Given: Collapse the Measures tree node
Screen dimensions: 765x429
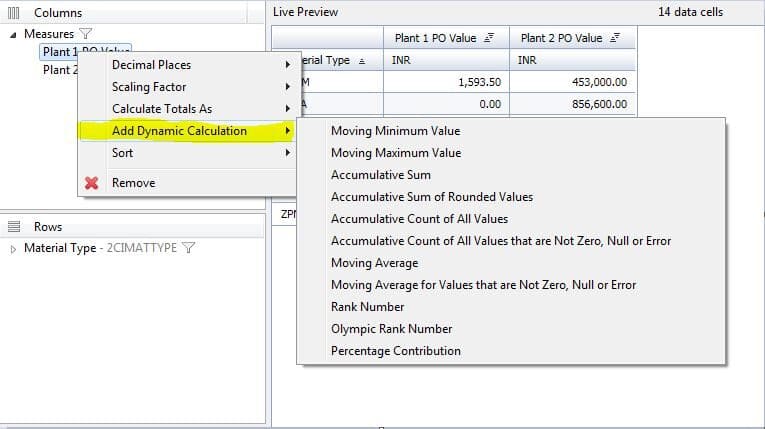Looking at the screenshot, I should (x=13, y=34).
